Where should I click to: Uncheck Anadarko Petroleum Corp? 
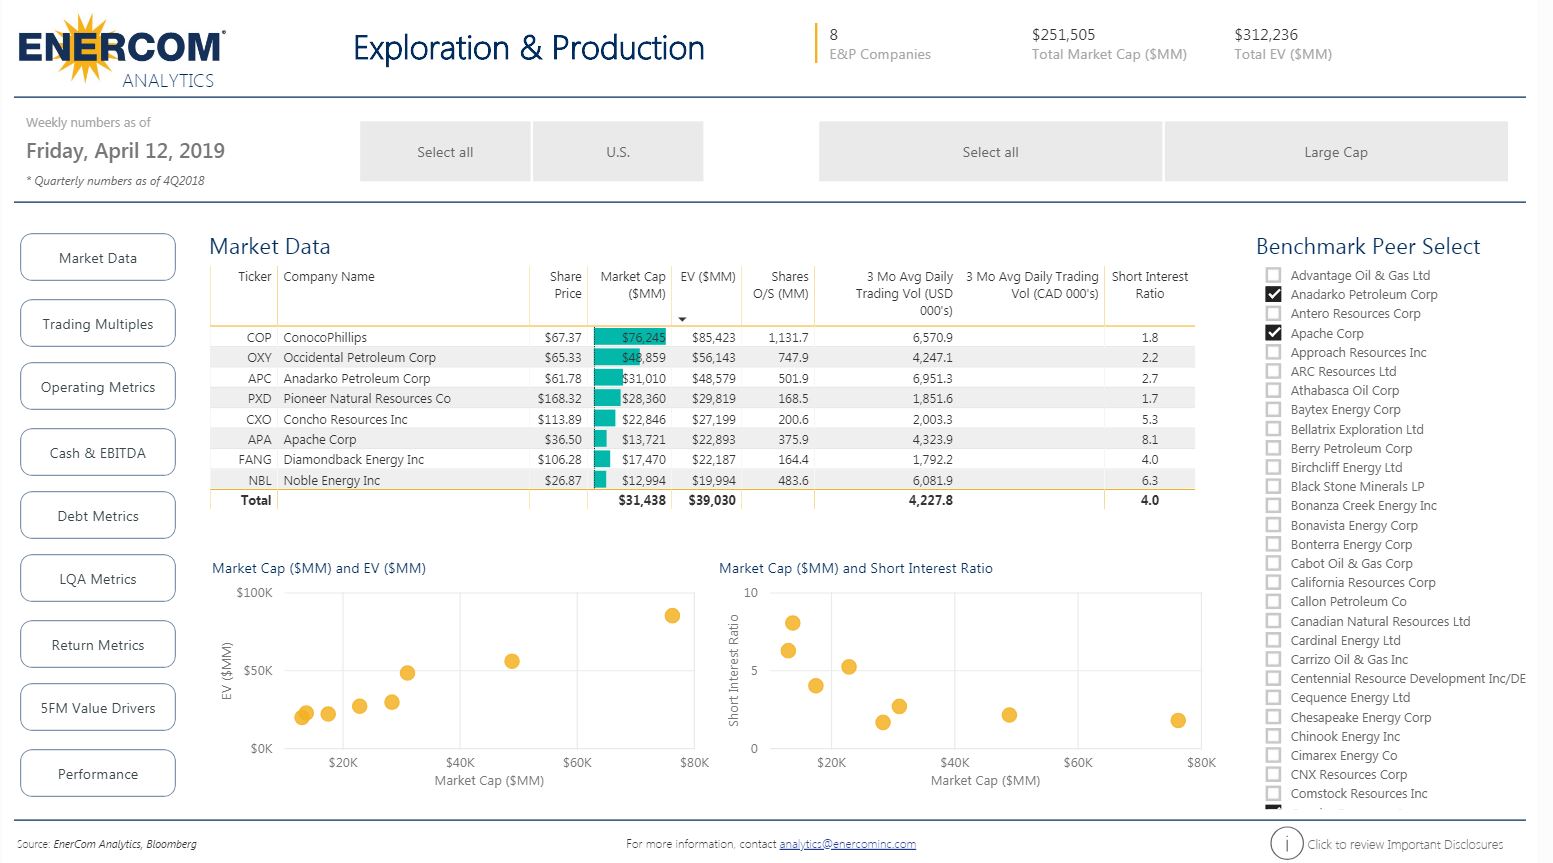[1273, 294]
